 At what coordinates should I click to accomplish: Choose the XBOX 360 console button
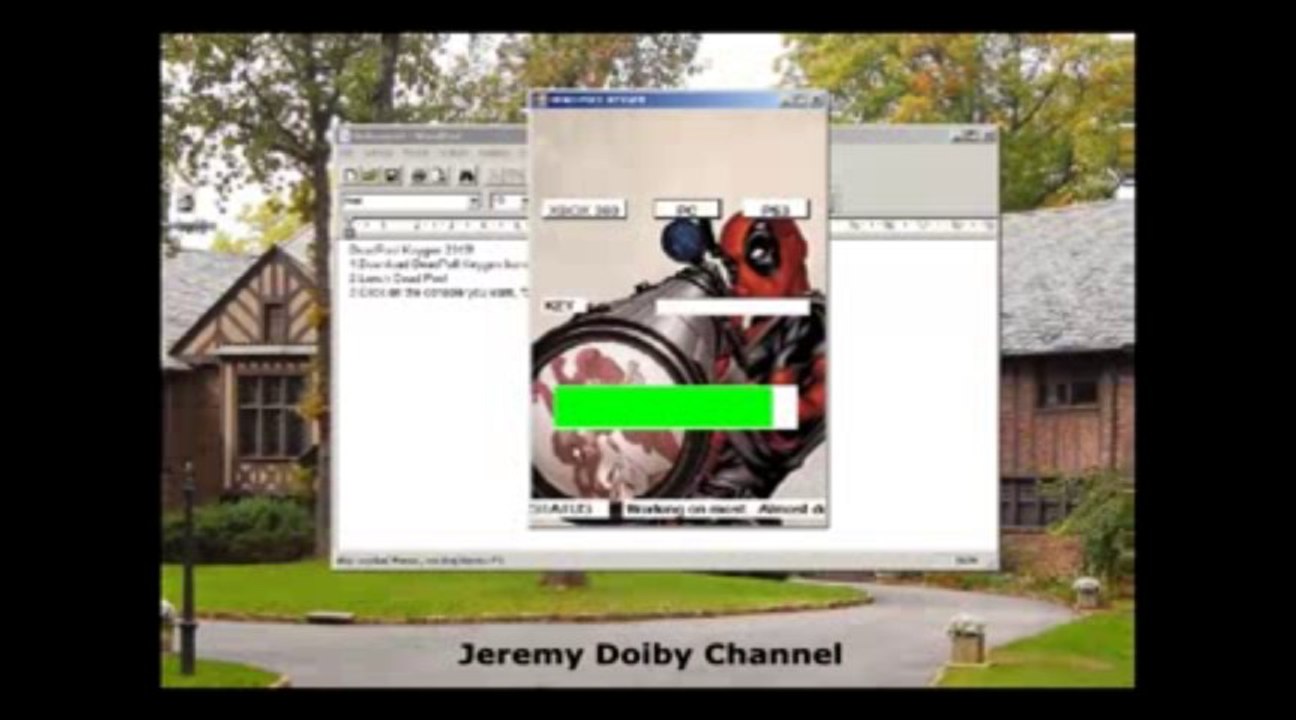pyautogui.click(x=584, y=209)
